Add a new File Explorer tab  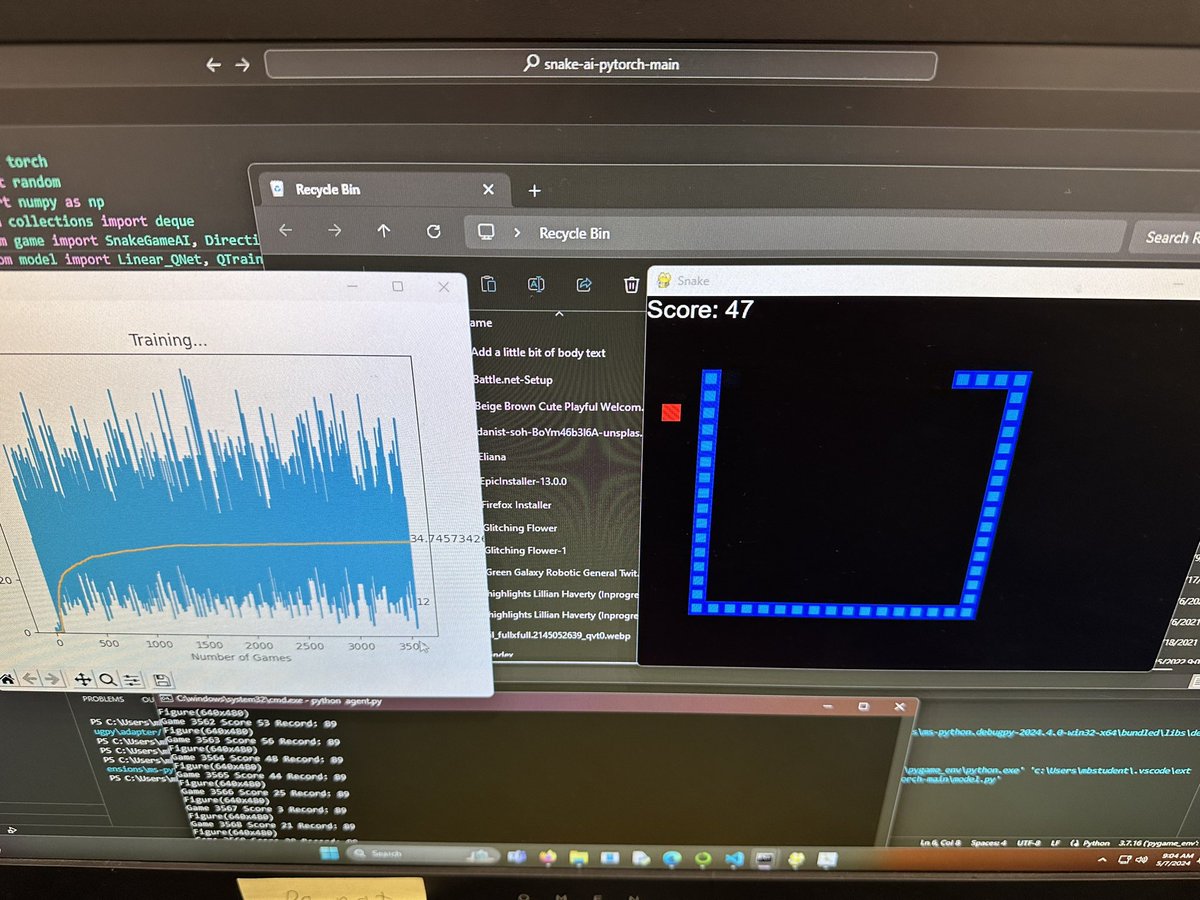click(534, 190)
